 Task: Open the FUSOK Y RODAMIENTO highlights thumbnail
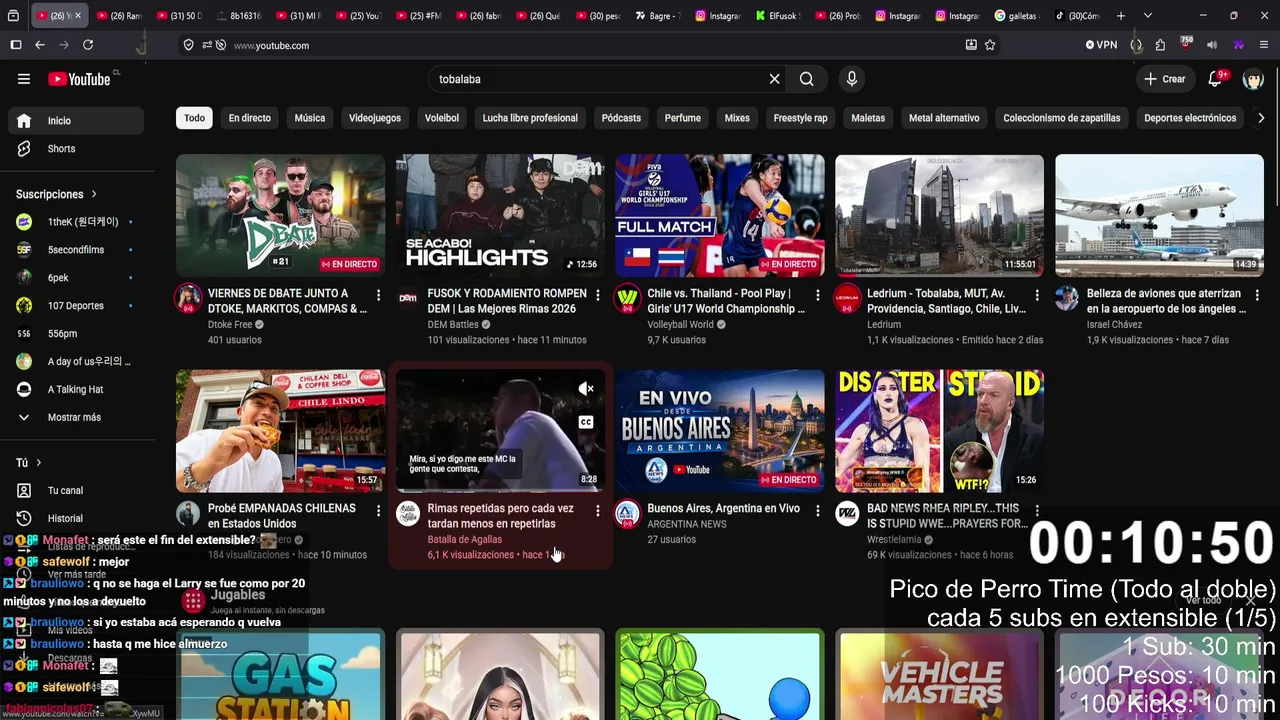pyautogui.click(x=500, y=215)
